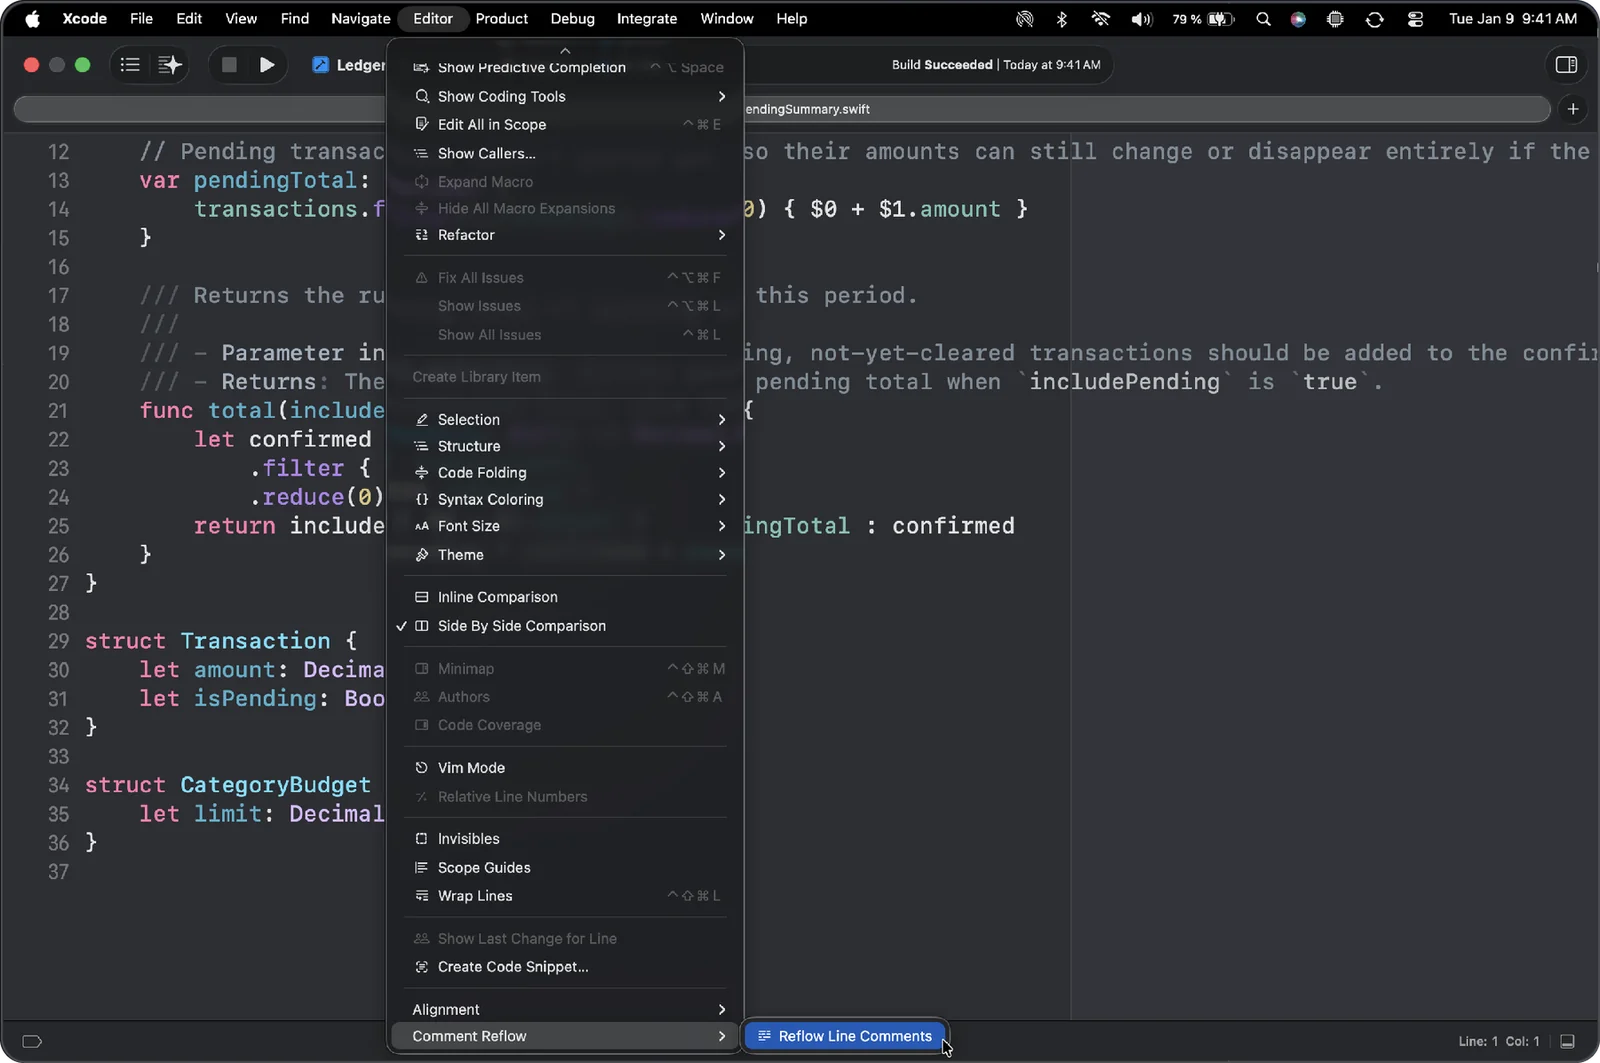Expand the Selection submenu
Viewport: 1600px width, 1063px height.
[x=565, y=420]
